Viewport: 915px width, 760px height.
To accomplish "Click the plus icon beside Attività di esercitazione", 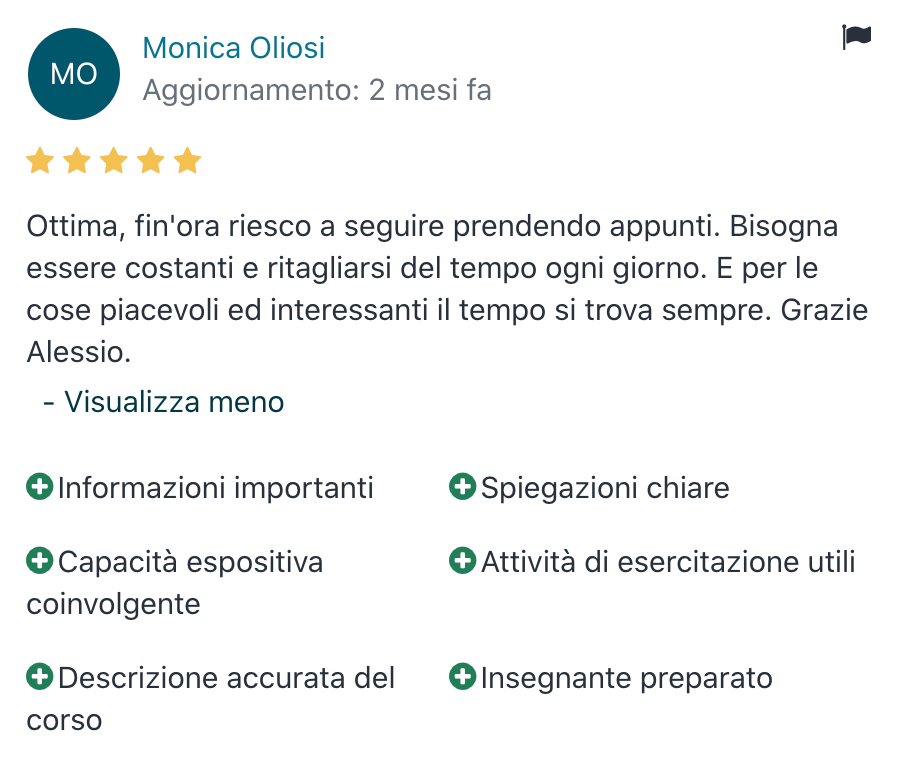I will pos(463,561).
